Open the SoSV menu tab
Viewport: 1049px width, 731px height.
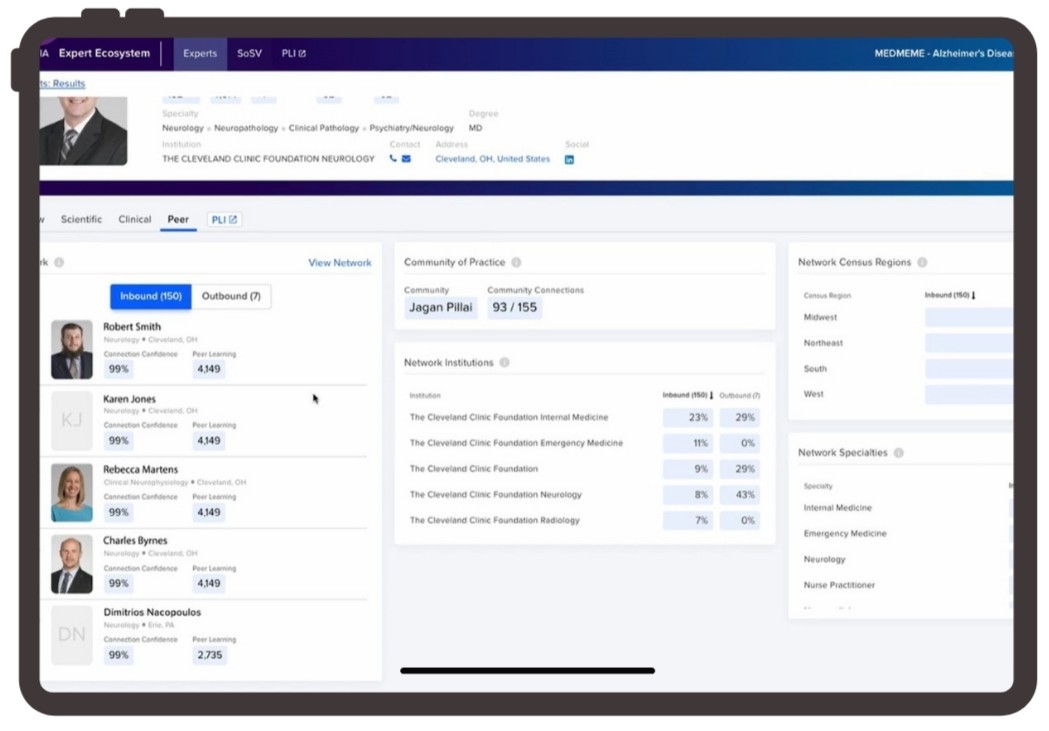tap(249, 54)
